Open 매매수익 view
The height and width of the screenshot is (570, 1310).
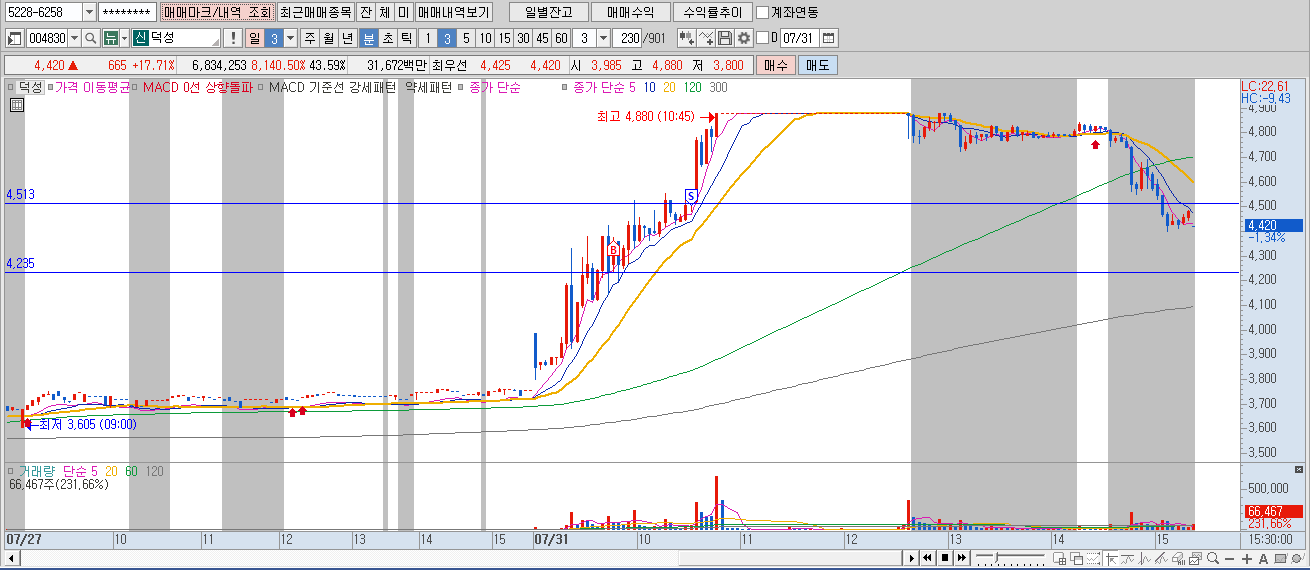pos(630,12)
